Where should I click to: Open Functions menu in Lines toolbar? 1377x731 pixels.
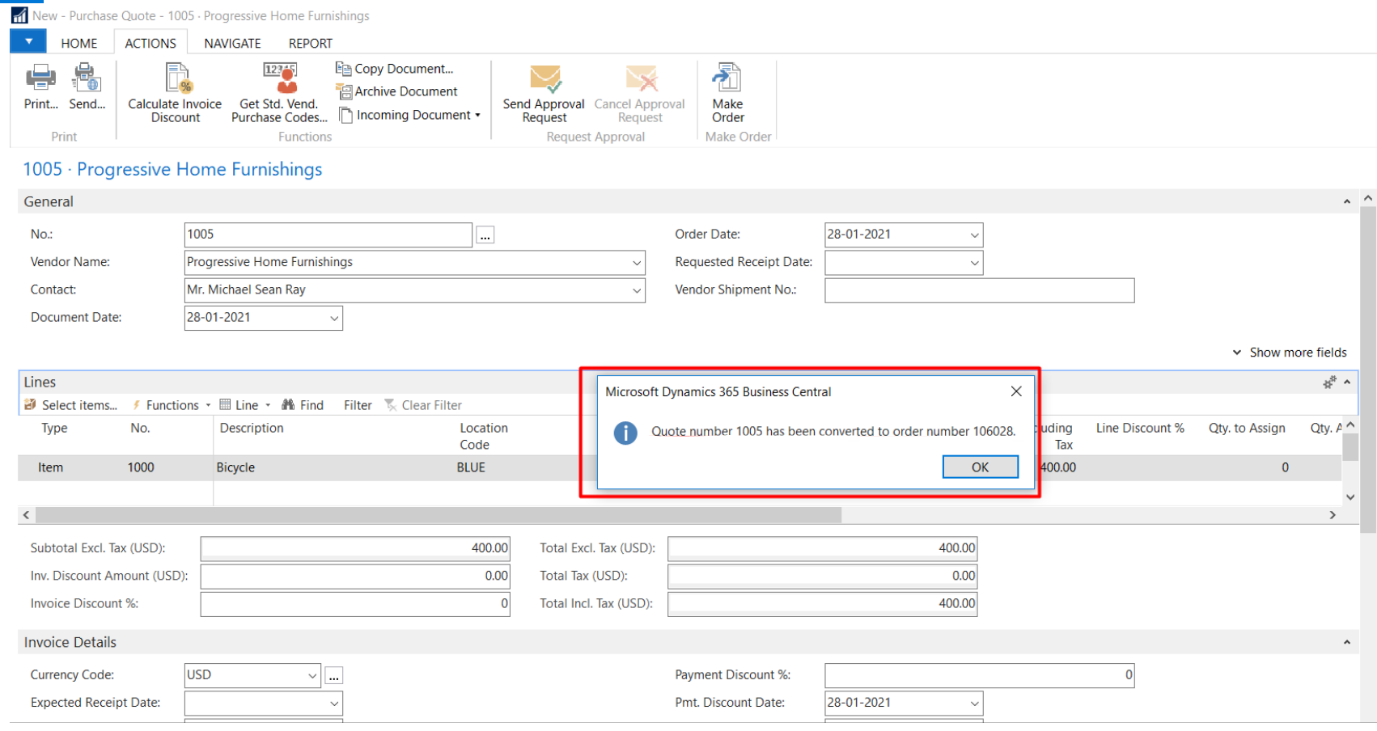coord(171,405)
